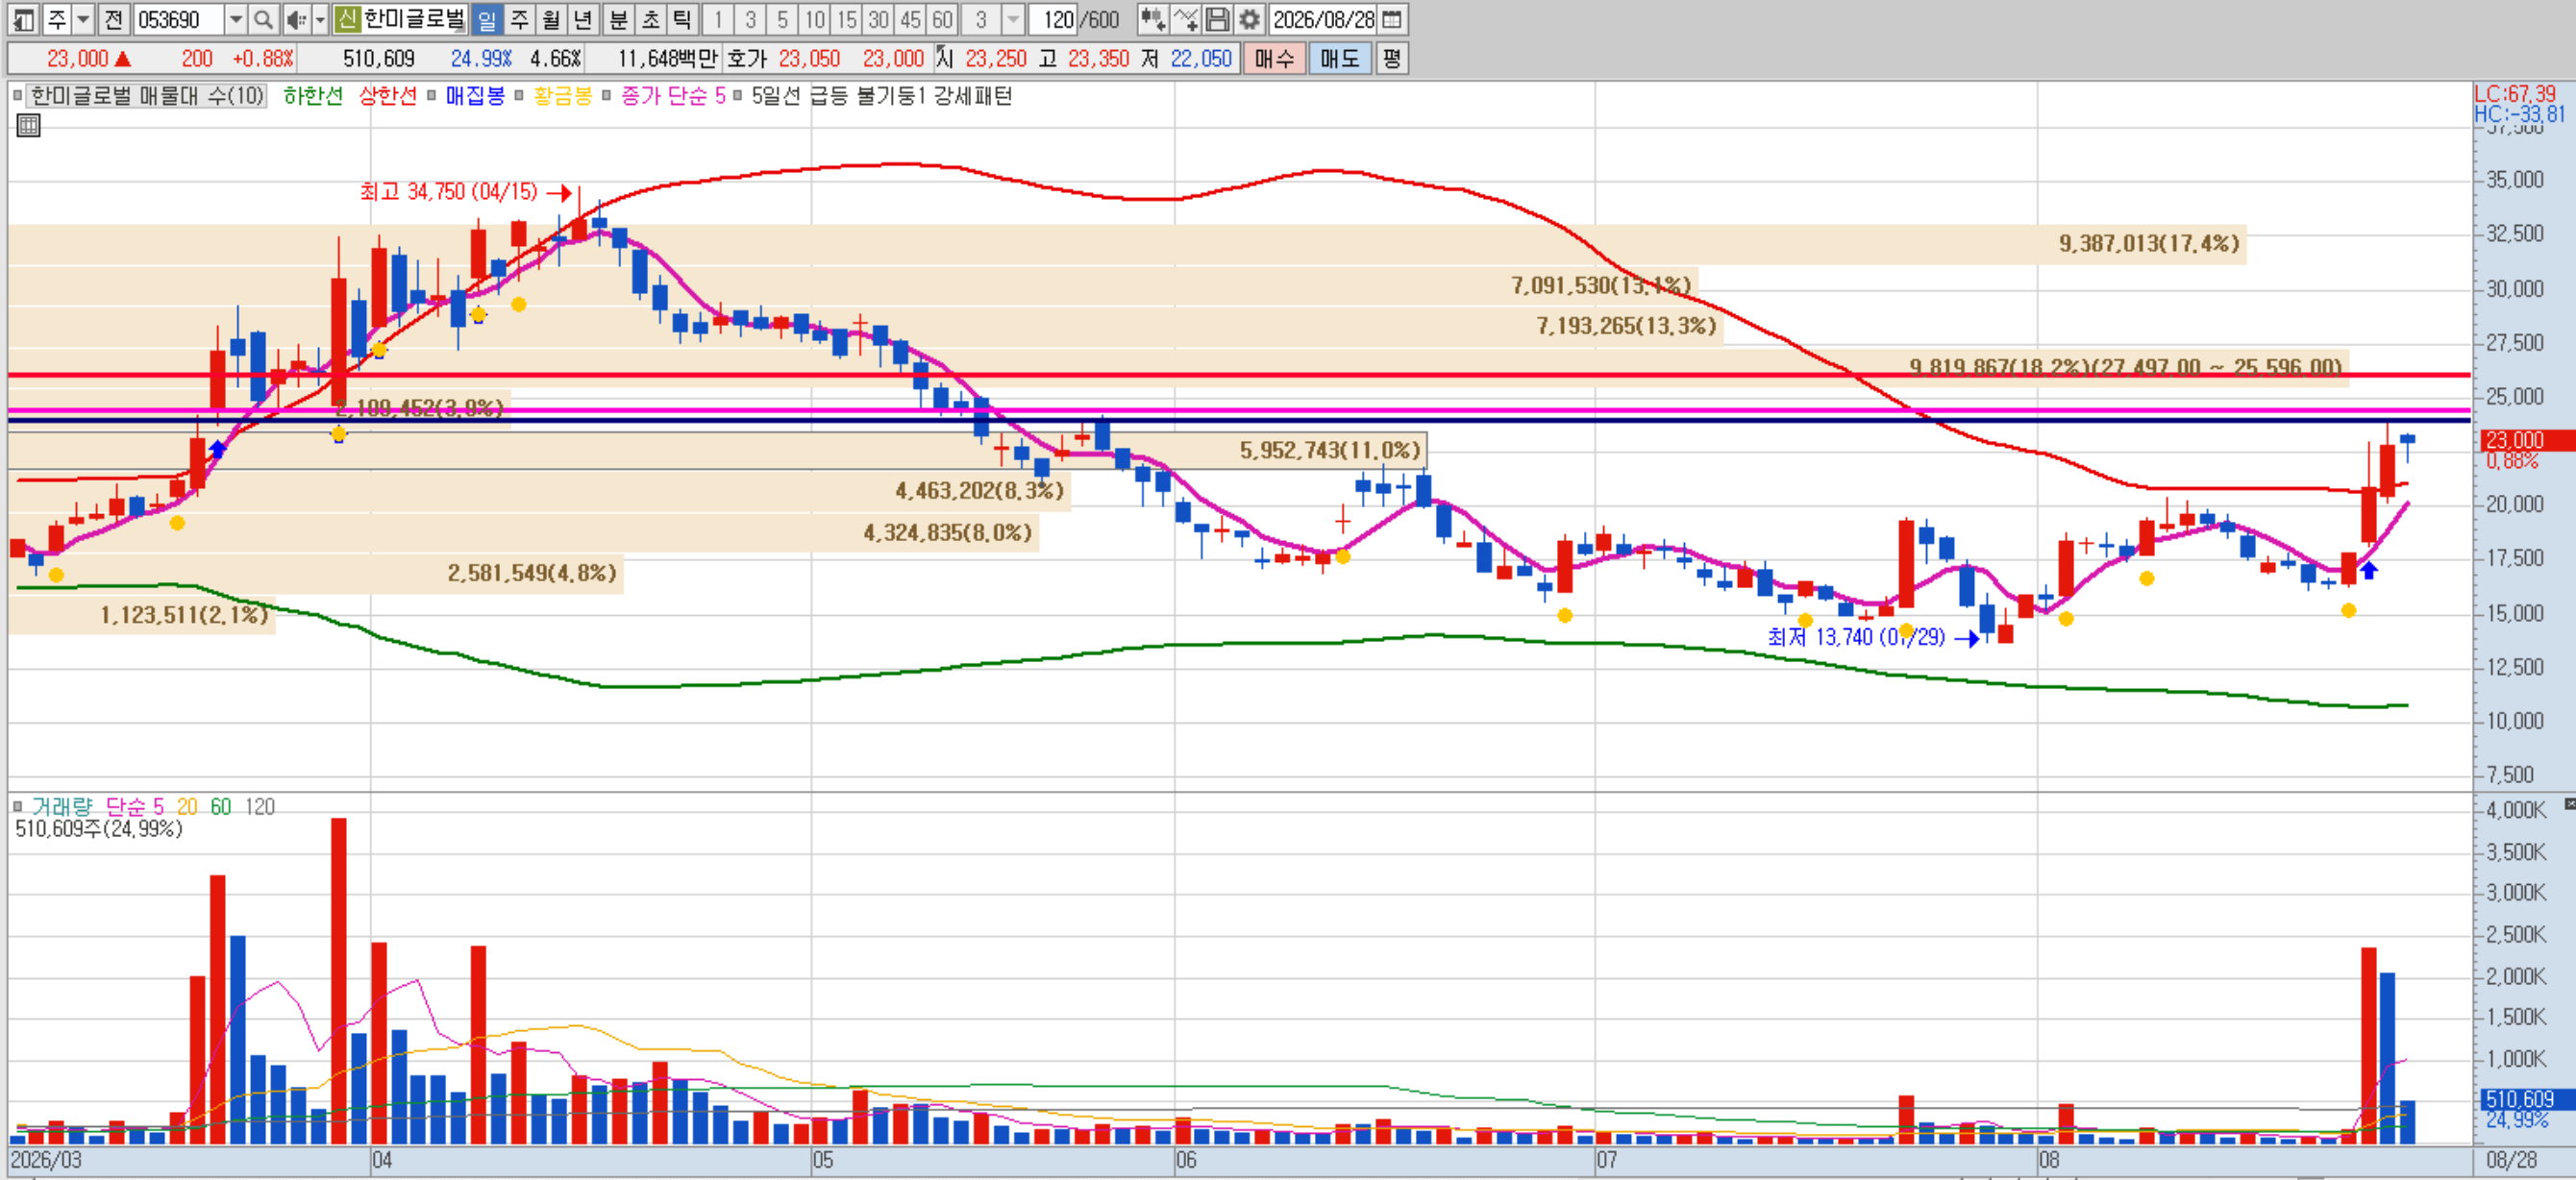The width and height of the screenshot is (2576, 1180).
Task: Select the 월 monthly chart tab
Action: click(551, 19)
